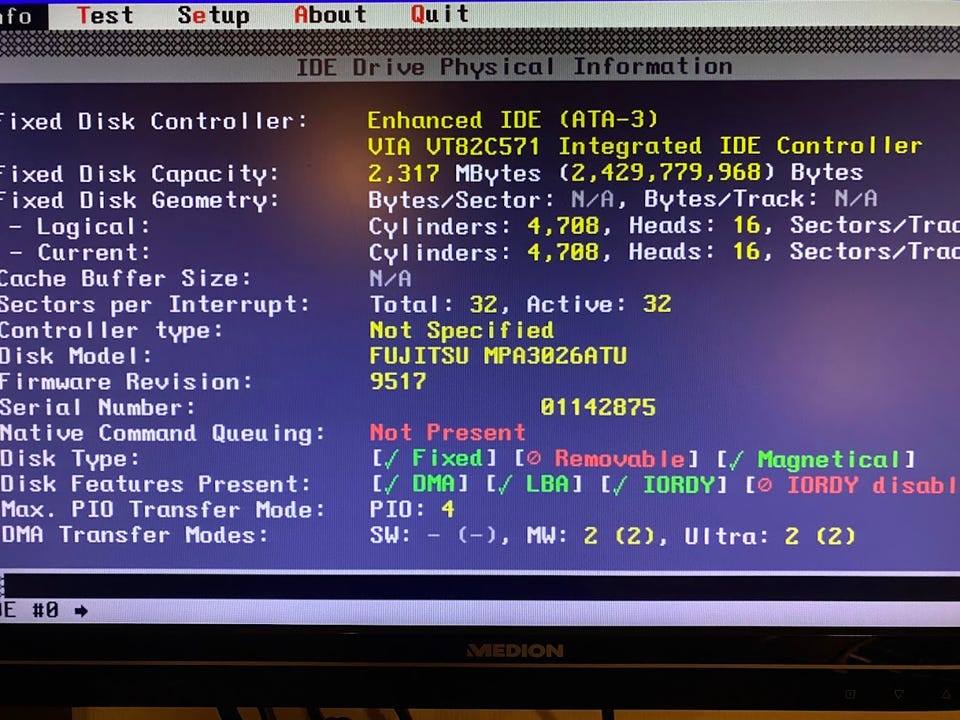The height and width of the screenshot is (720, 960).
Task: Click the FUJITSU MPA3026ATU disk model
Action: click(498, 356)
